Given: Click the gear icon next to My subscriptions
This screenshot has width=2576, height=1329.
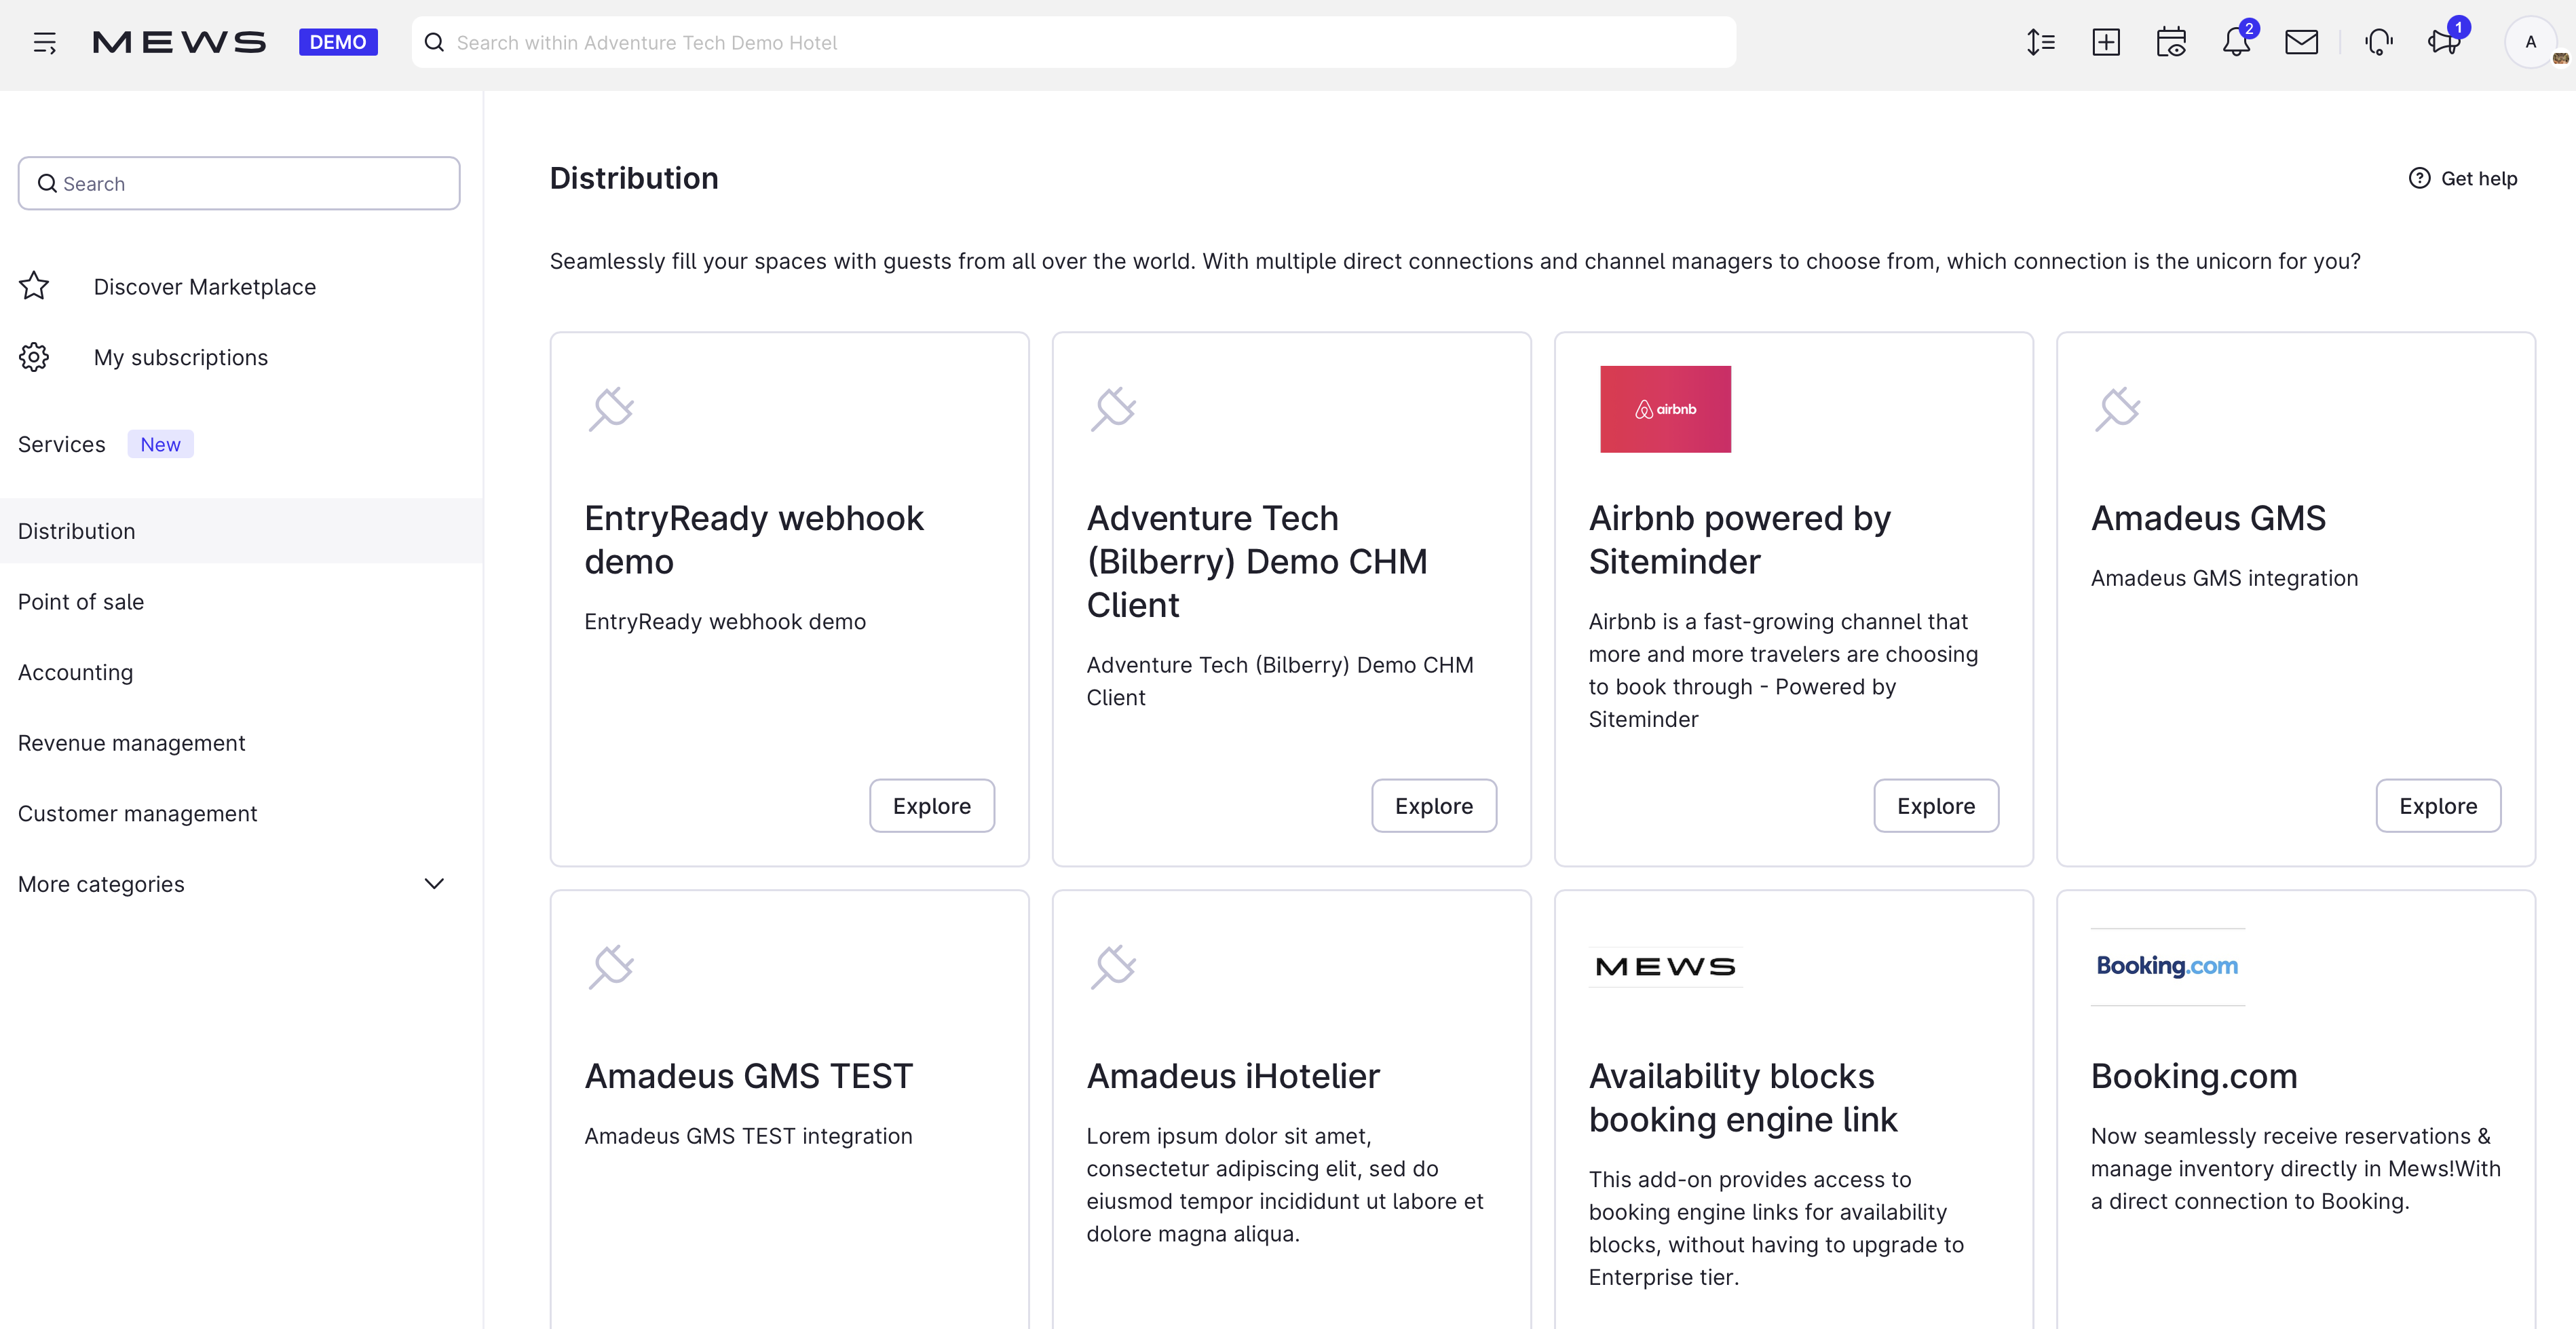Looking at the screenshot, I should 34,357.
